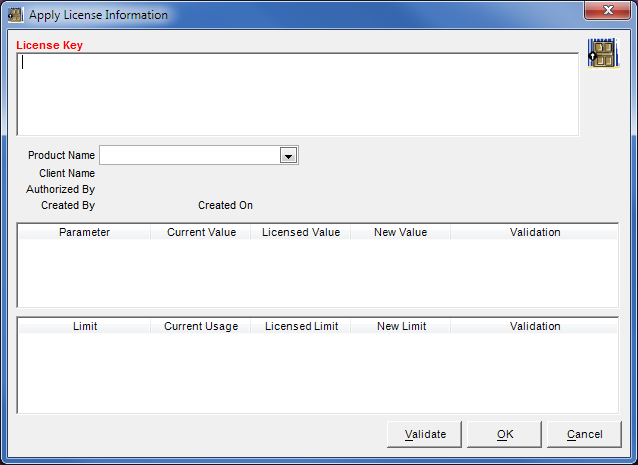This screenshot has width=638, height=465.
Task: Click the Current Value column header
Action: [201, 232]
